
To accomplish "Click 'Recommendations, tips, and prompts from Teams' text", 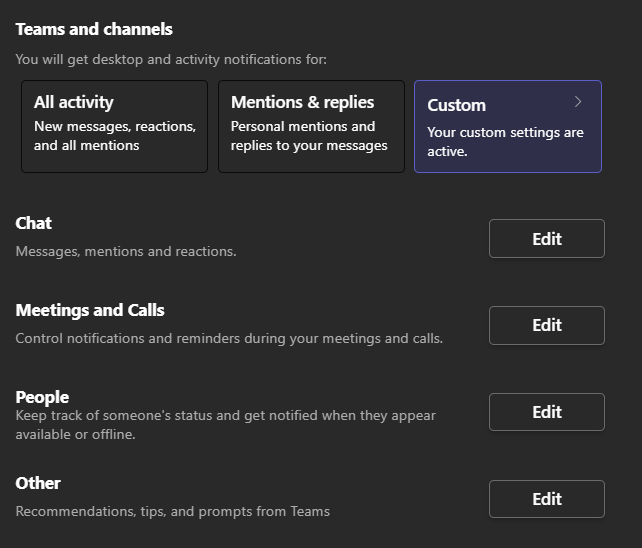I will [x=172, y=512].
